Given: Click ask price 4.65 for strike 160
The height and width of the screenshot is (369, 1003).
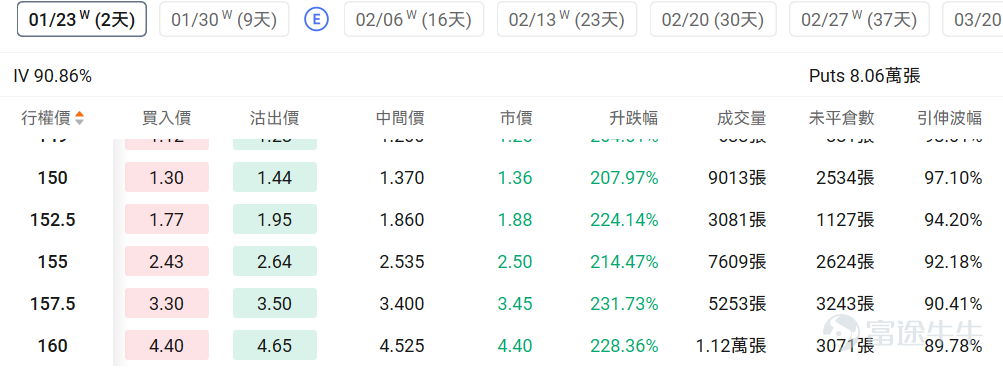Looking at the screenshot, I should 274,346.
